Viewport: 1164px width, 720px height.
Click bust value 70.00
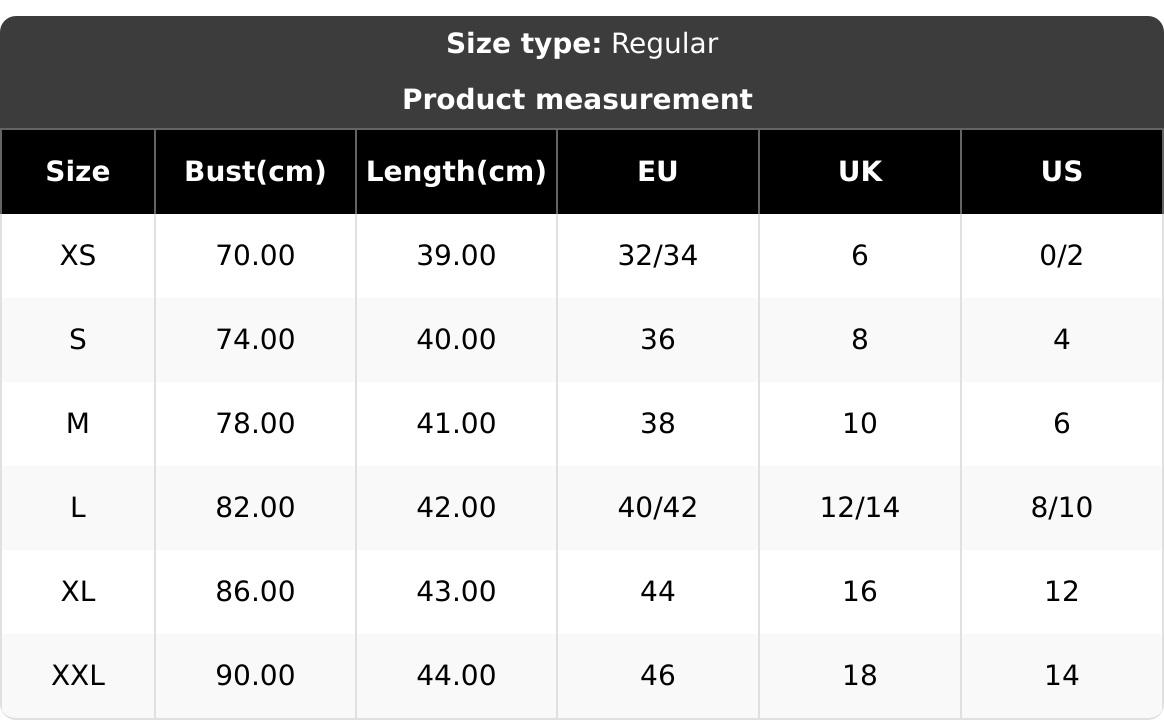[255, 256]
